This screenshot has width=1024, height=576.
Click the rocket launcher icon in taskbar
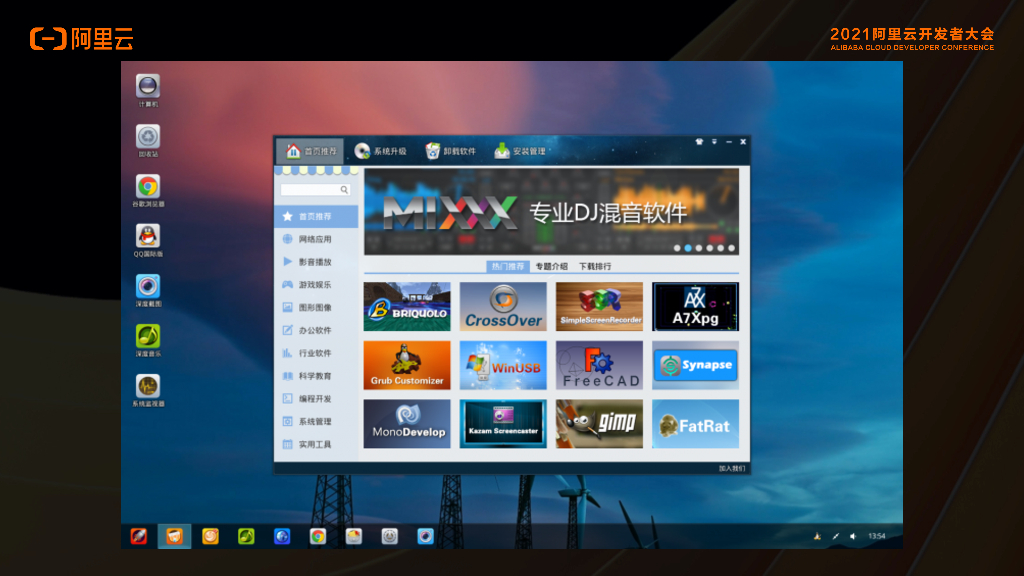tap(138, 536)
